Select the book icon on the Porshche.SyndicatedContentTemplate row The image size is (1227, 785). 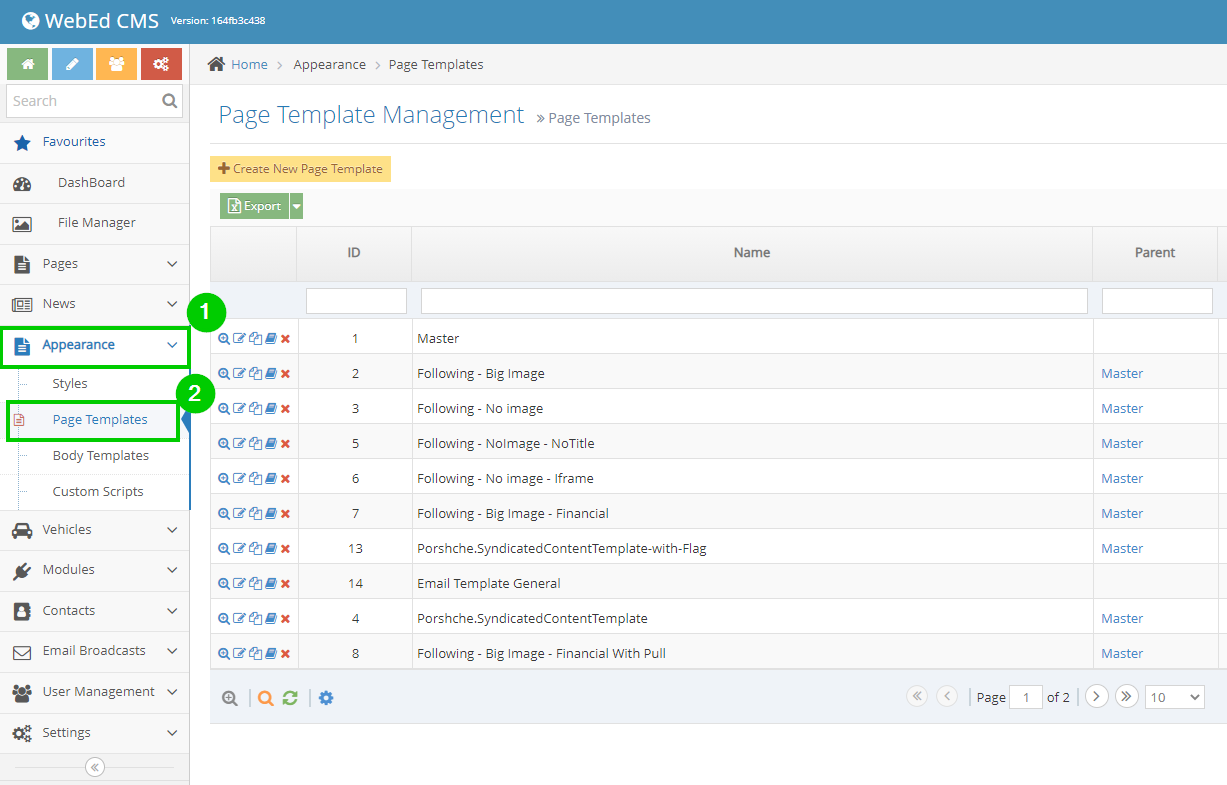tap(268, 618)
